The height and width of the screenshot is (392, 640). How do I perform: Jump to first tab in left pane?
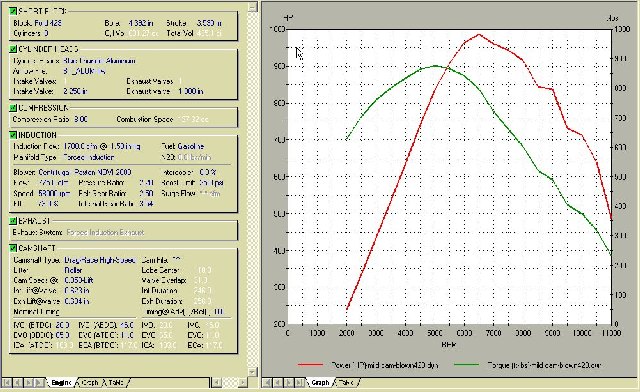click(x=7, y=383)
